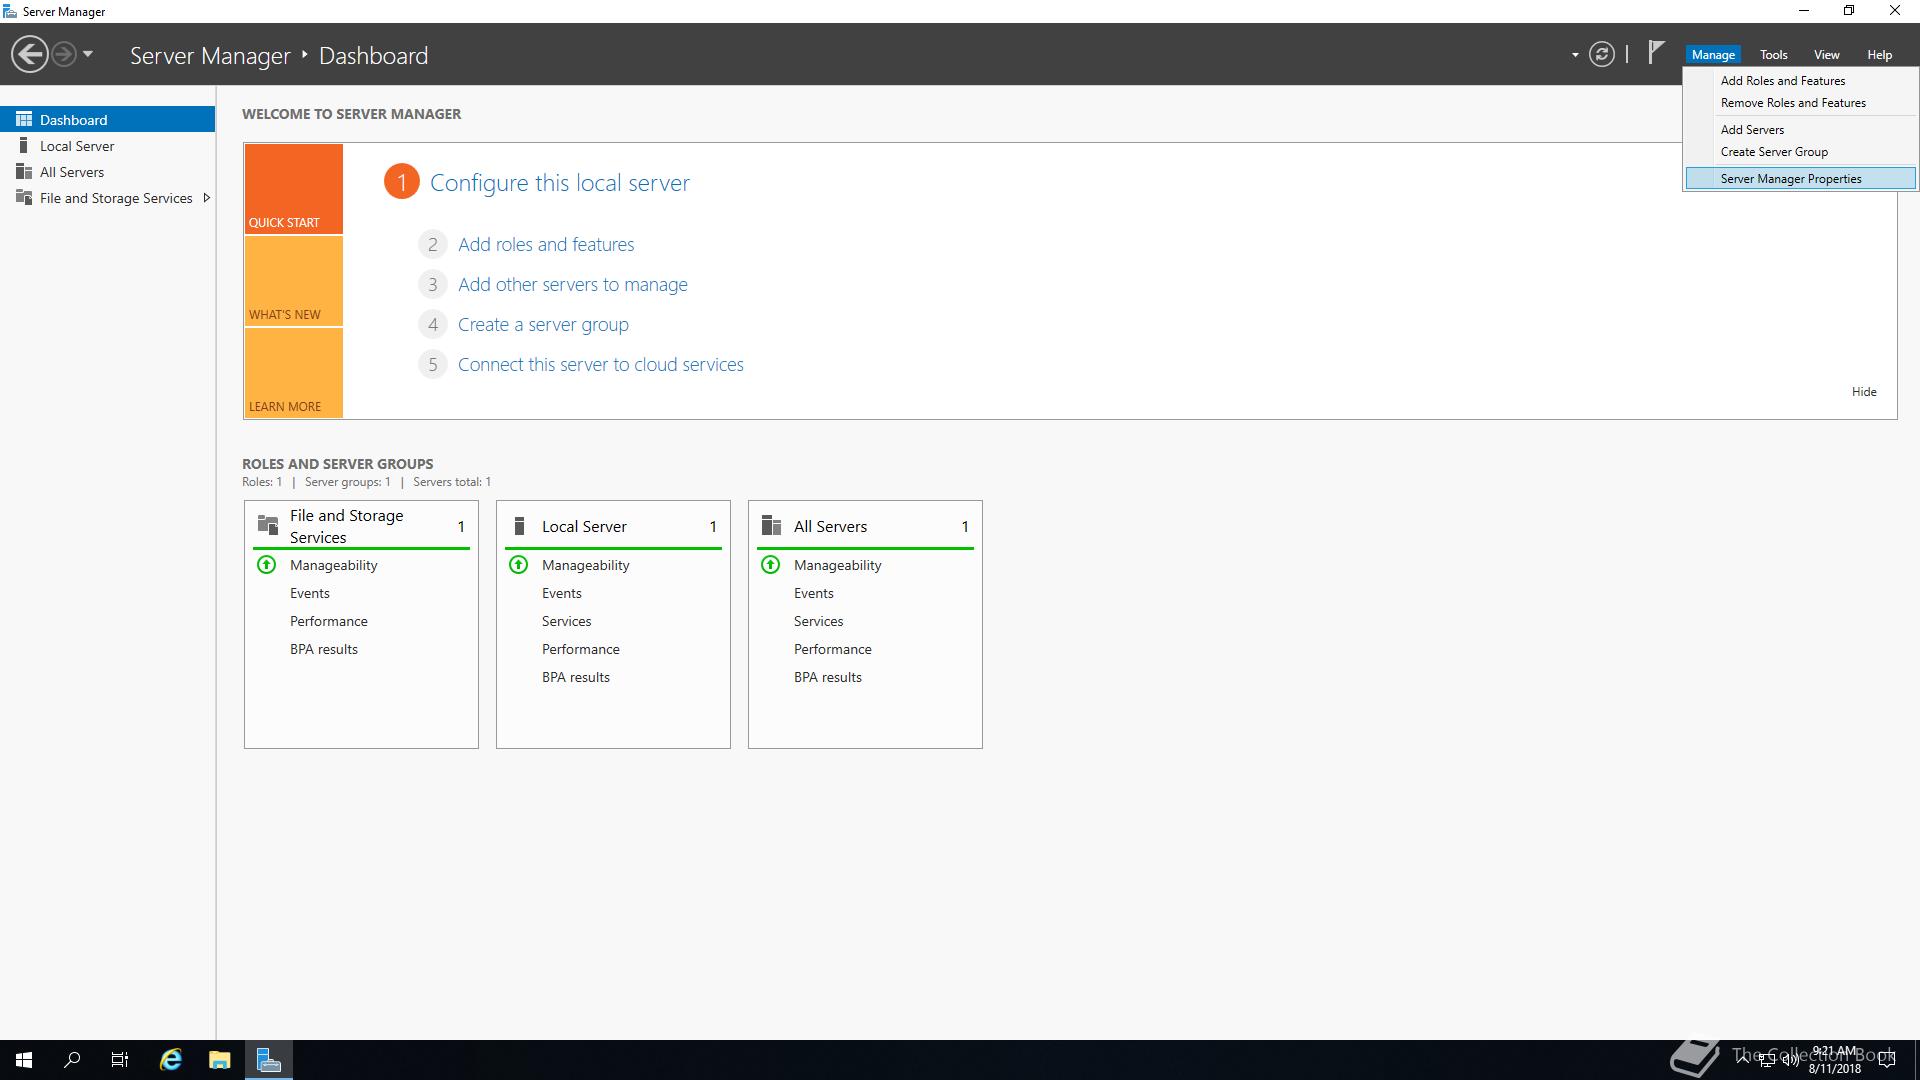The height and width of the screenshot is (1080, 1920).
Task: Click the forward navigation arrow
Action: click(63, 55)
